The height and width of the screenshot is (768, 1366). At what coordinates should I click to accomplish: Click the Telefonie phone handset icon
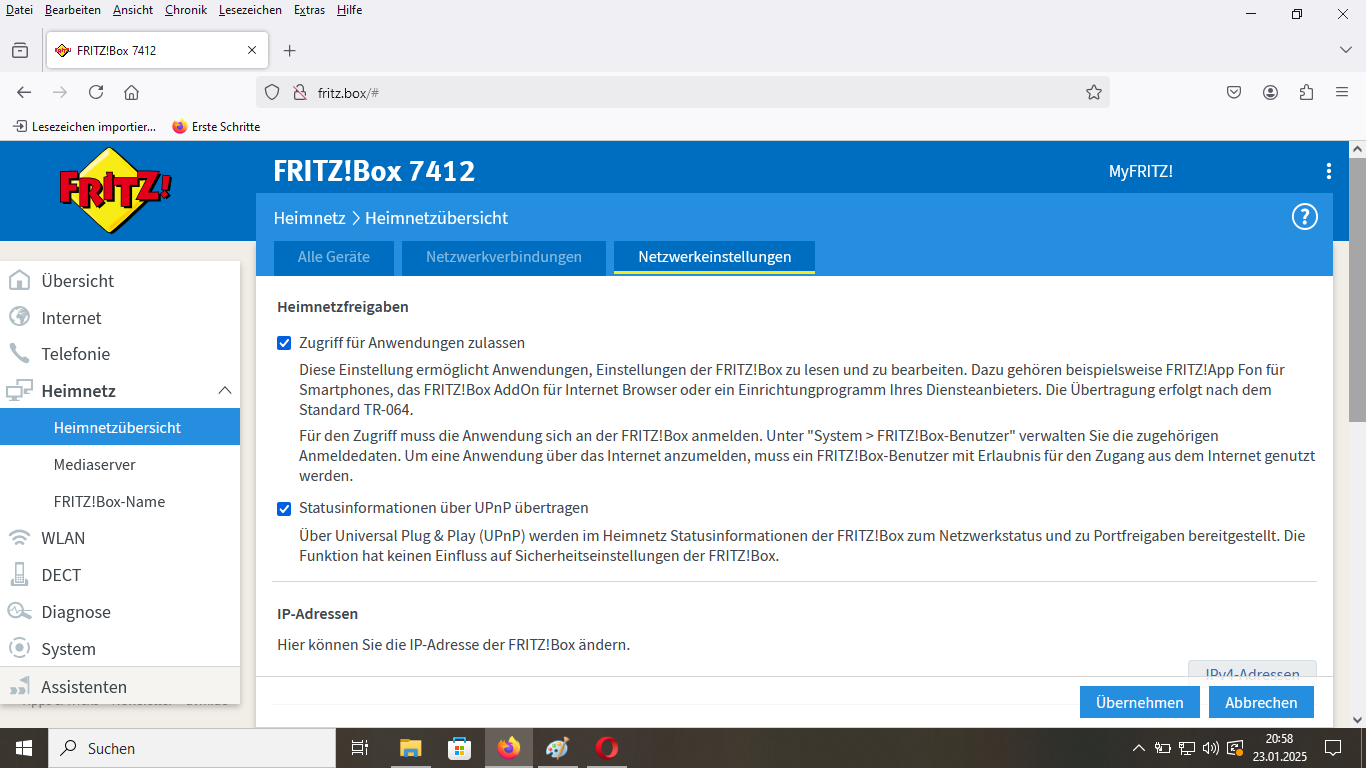19,353
